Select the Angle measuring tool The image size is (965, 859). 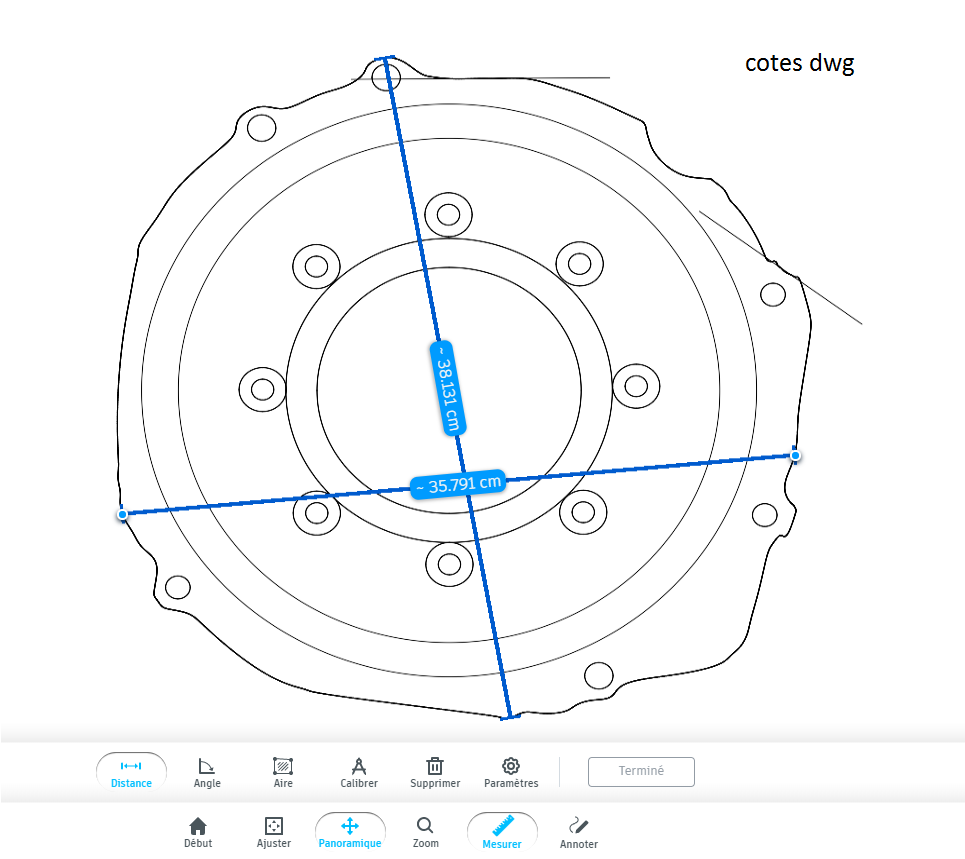(207, 773)
